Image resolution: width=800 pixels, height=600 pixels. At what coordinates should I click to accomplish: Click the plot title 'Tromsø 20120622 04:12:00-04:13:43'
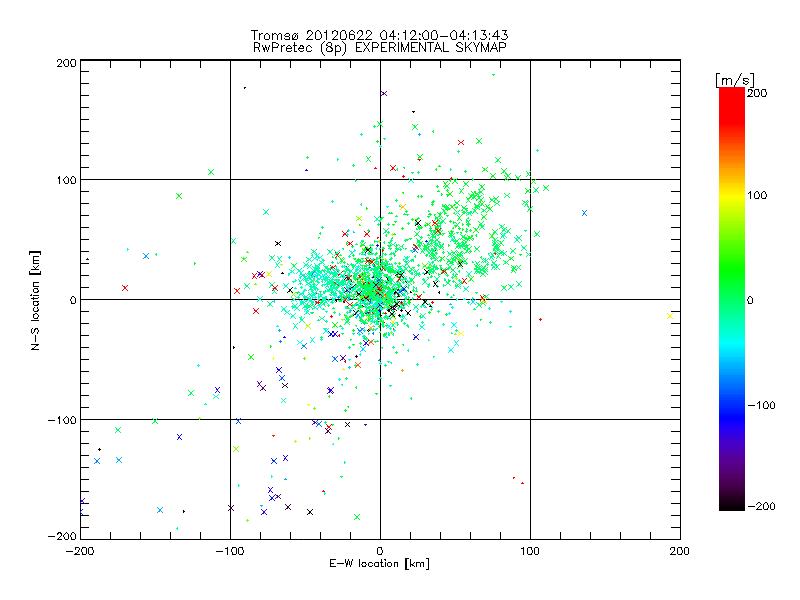pos(379,35)
